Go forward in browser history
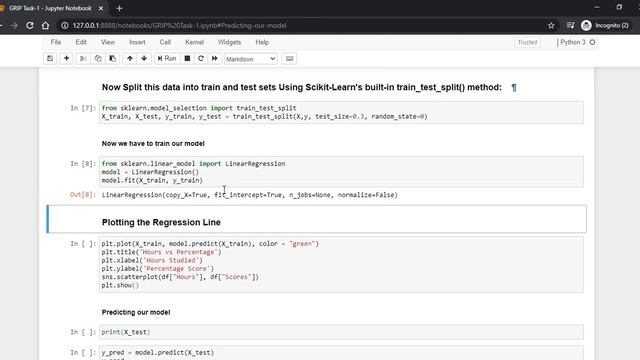The height and width of the screenshot is (360, 640). point(14,25)
